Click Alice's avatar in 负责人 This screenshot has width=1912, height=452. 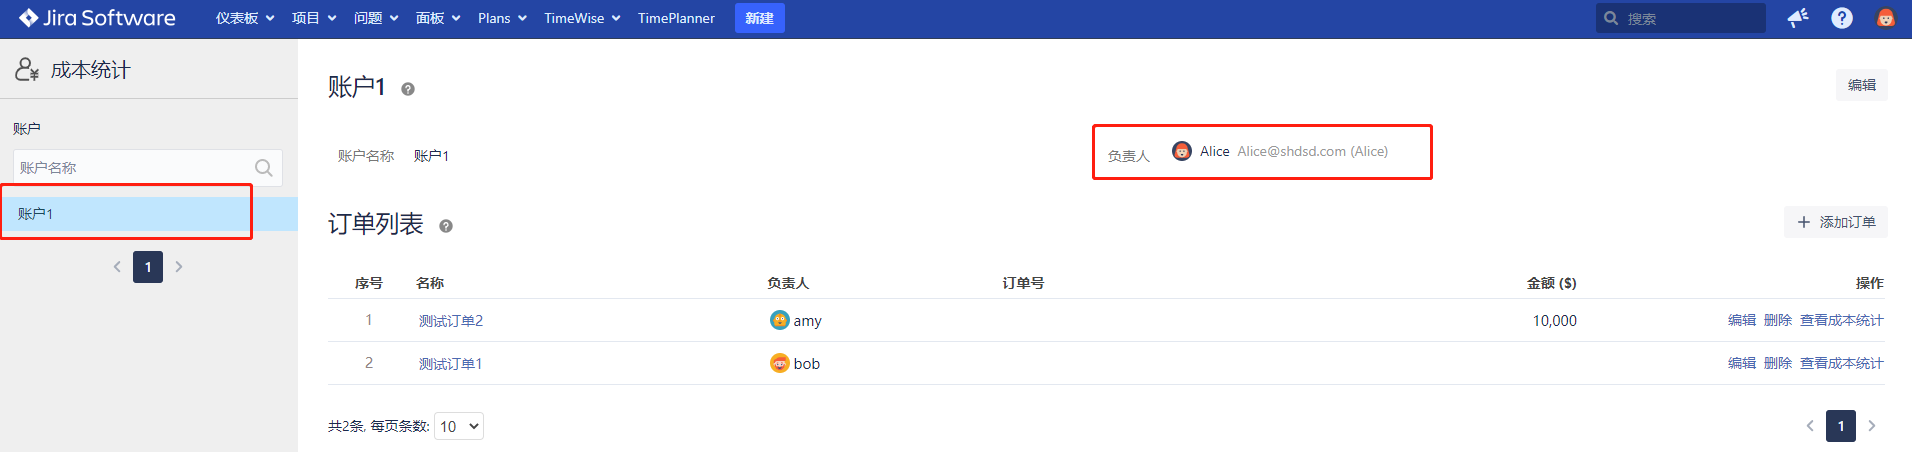pos(1182,151)
